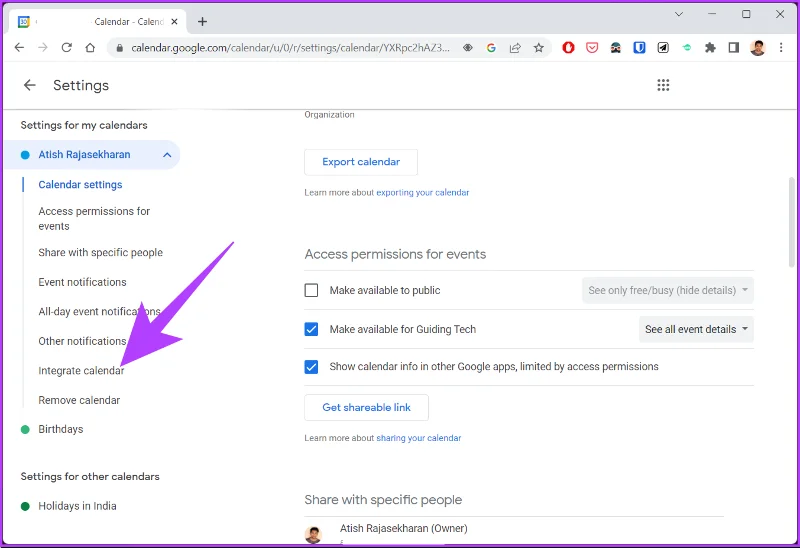Click the address bar URL

click(x=290, y=47)
